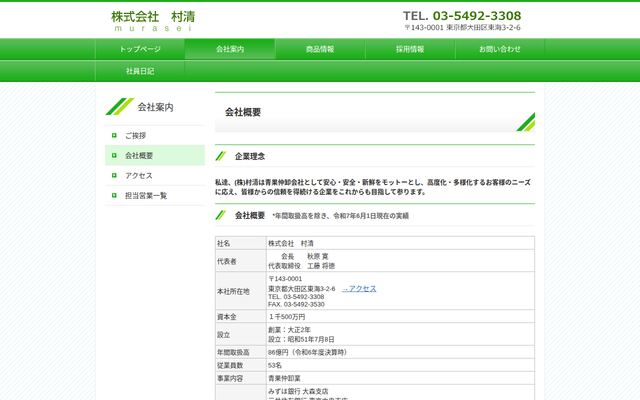Click the green bullet next to sidebar アクセス
Viewport: 640px width, 400px height.
[x=114, y=175]
